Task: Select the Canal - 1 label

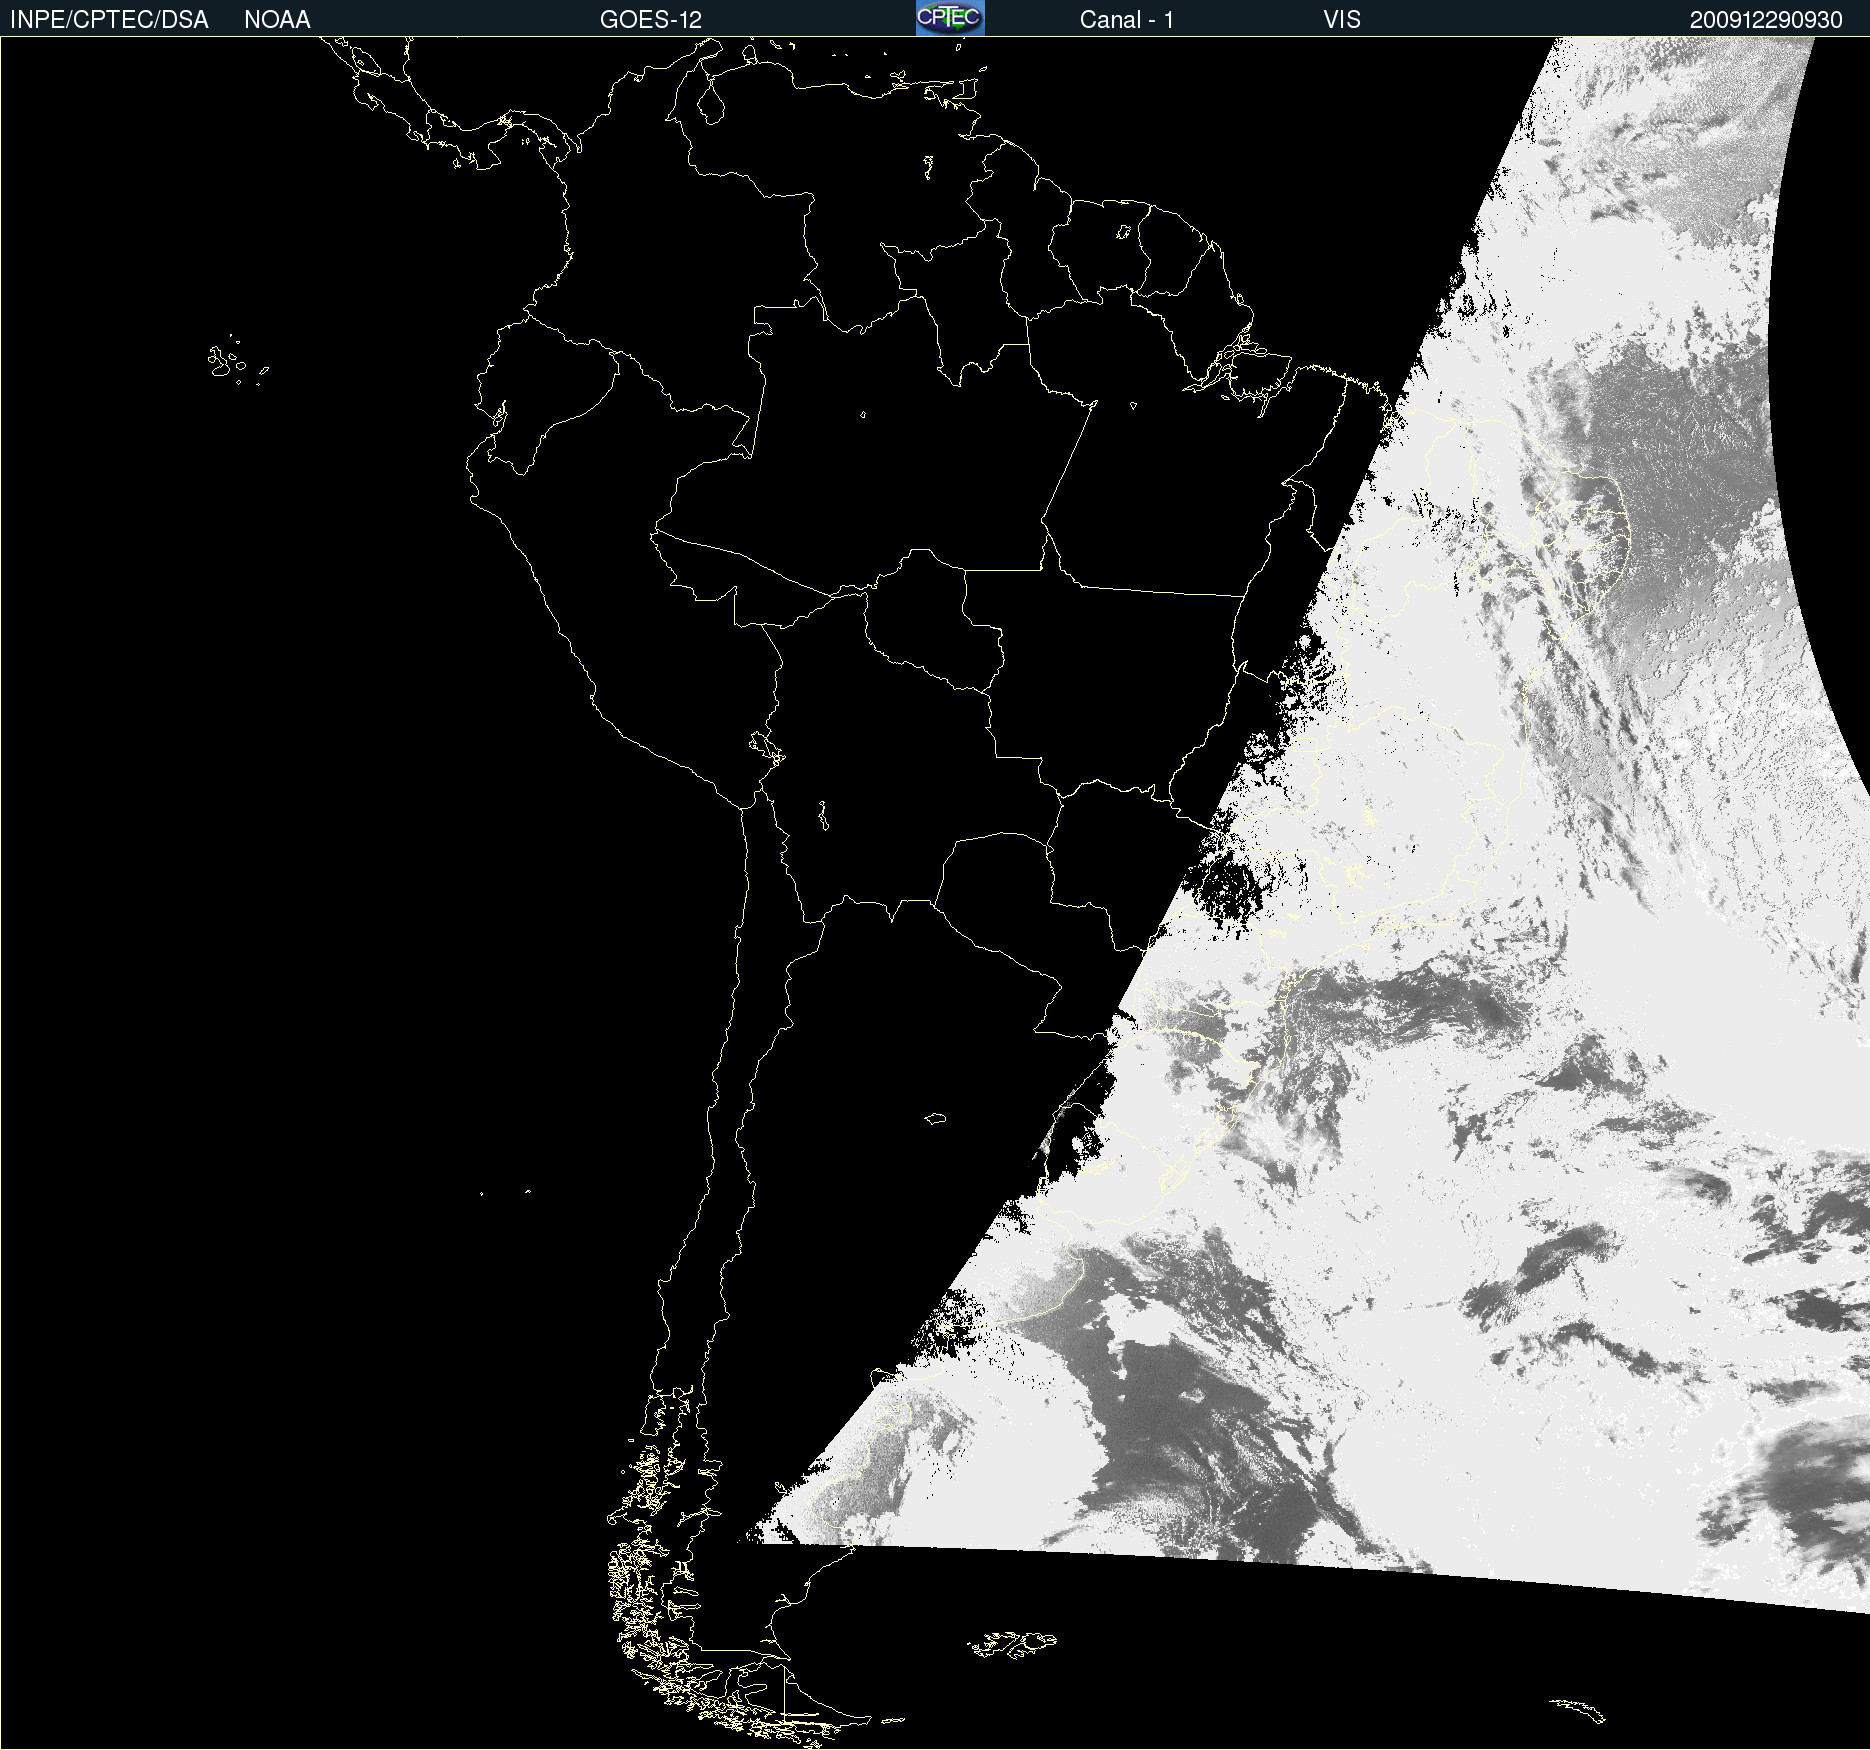Action: [x=1126, y=20]
